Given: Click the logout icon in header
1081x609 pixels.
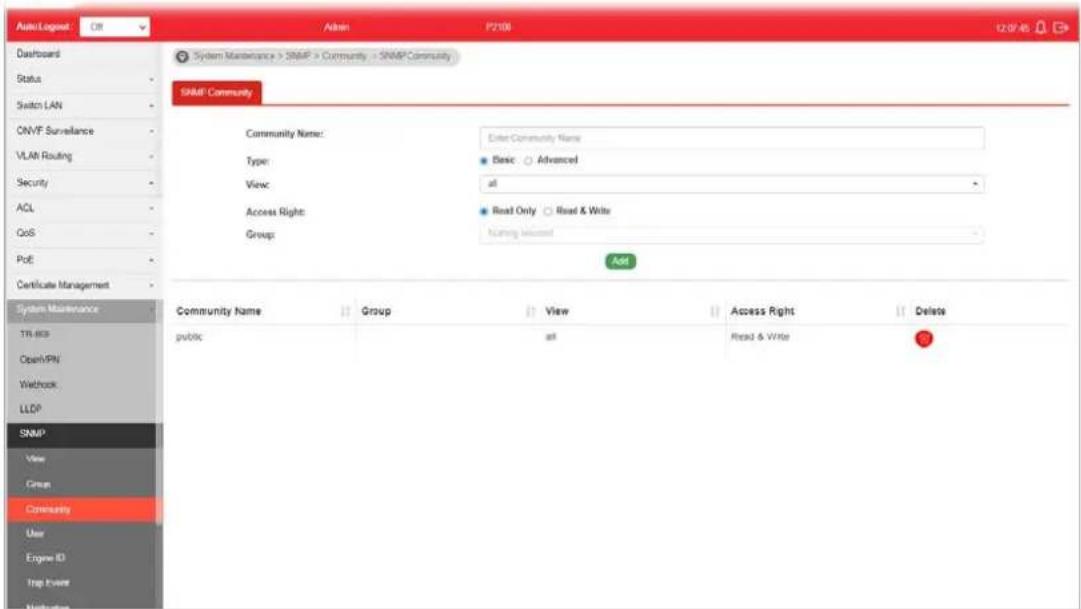Looking at the screenshot, I should (1061, 28).
